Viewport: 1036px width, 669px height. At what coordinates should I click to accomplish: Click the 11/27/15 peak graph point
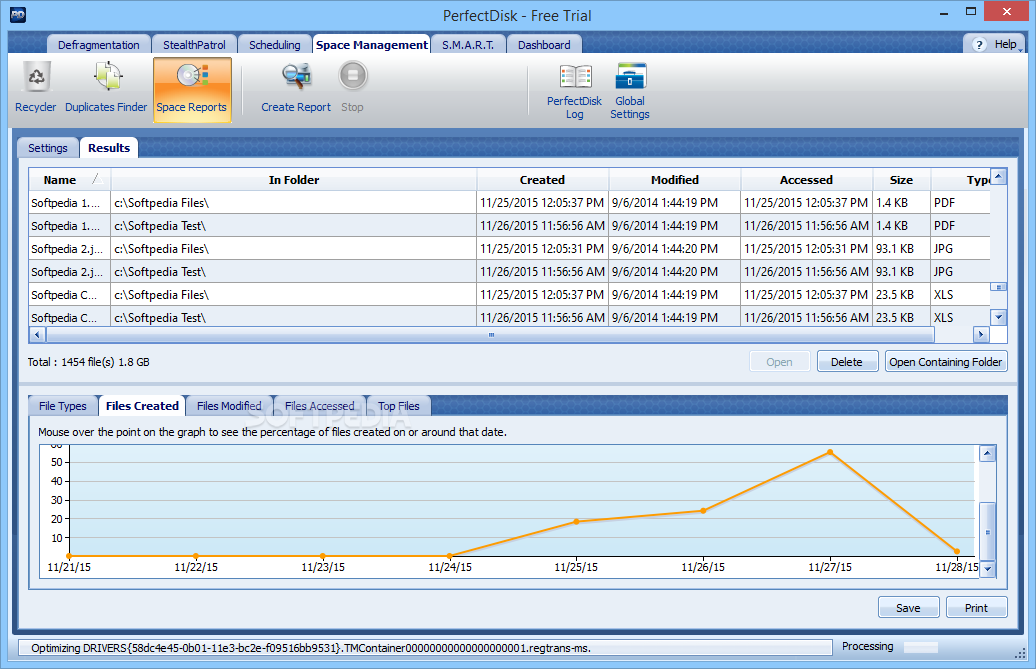(x=830, y=452)
